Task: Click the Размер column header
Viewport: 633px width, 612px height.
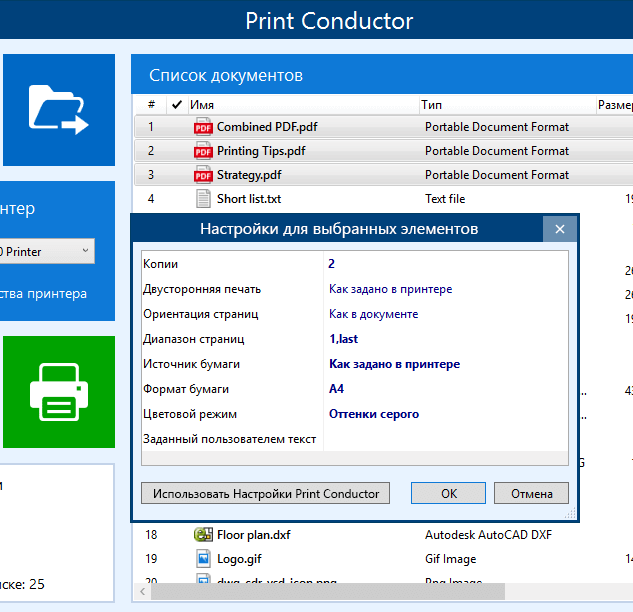Action: click(615, 105)
